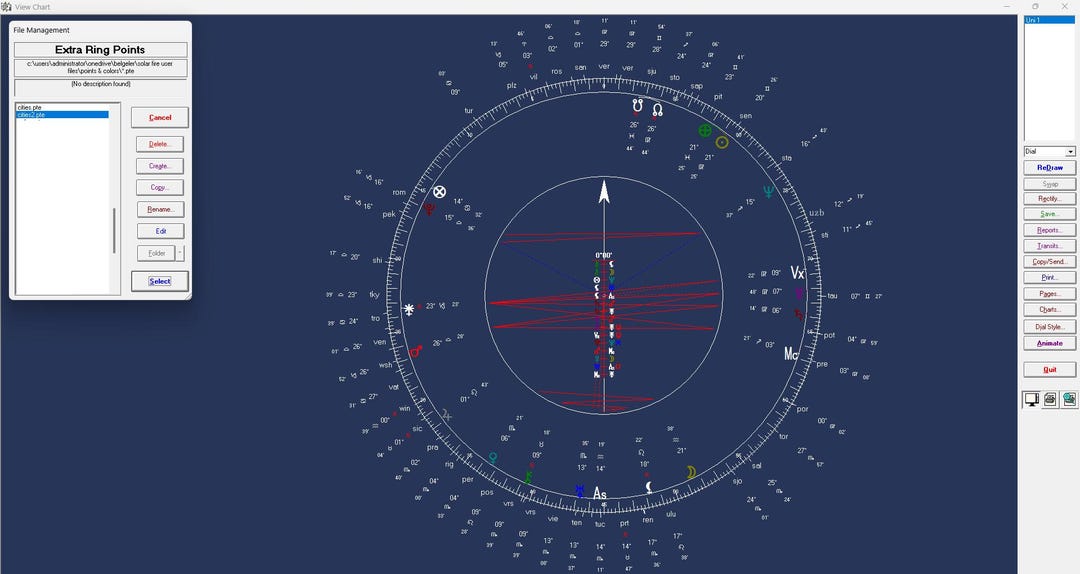
Task: Confirm with the Select button
Action: [x=160, y=281]
